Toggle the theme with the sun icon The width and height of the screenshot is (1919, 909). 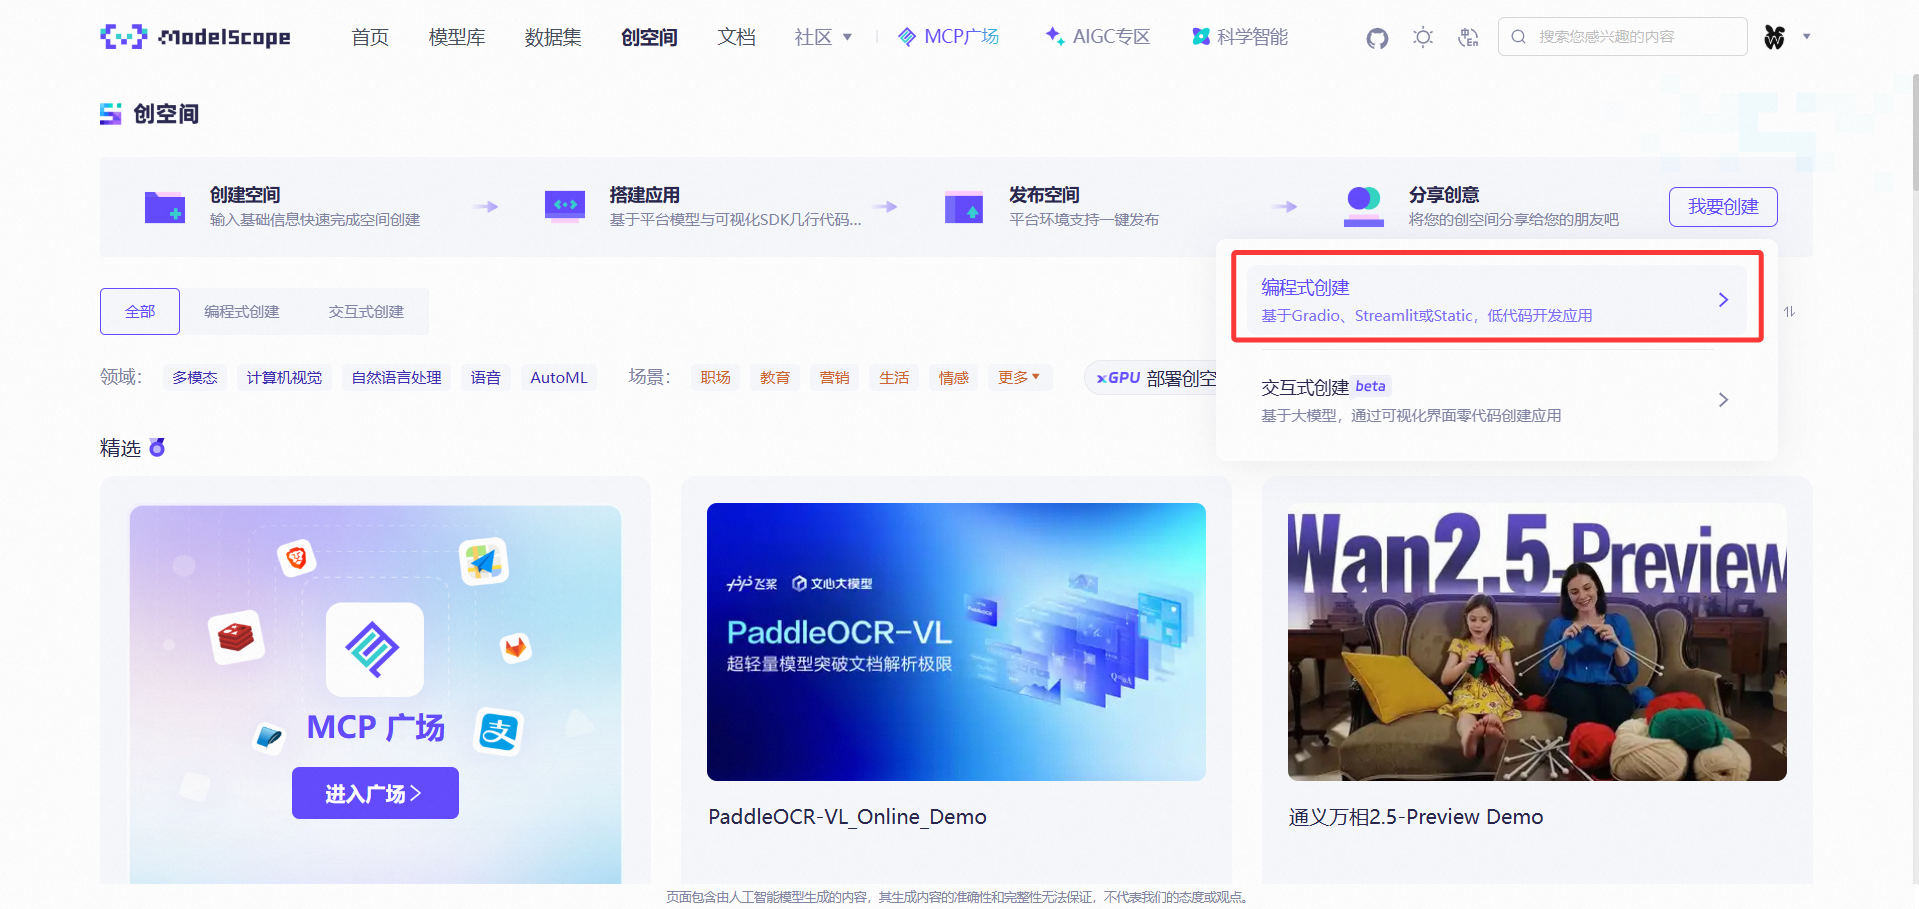[x=1422, y=38]
